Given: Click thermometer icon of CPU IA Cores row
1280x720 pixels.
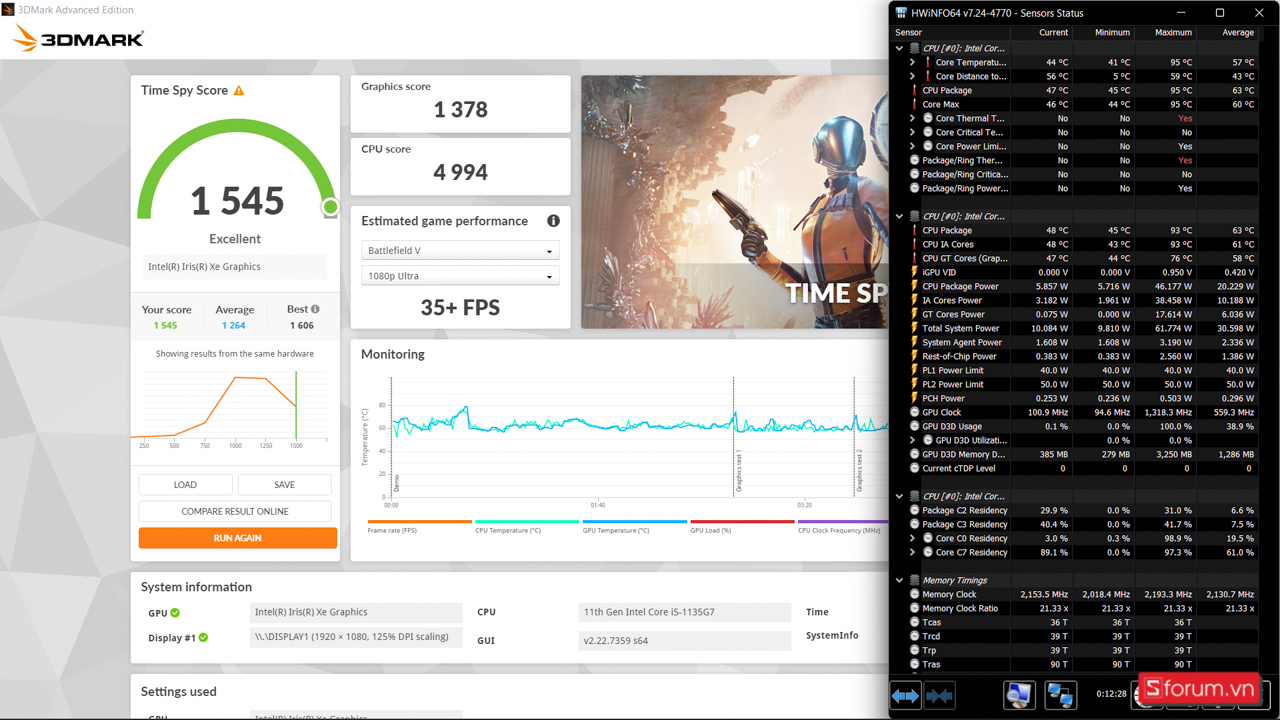Looking at the screenshot, I should click(914, 244).
